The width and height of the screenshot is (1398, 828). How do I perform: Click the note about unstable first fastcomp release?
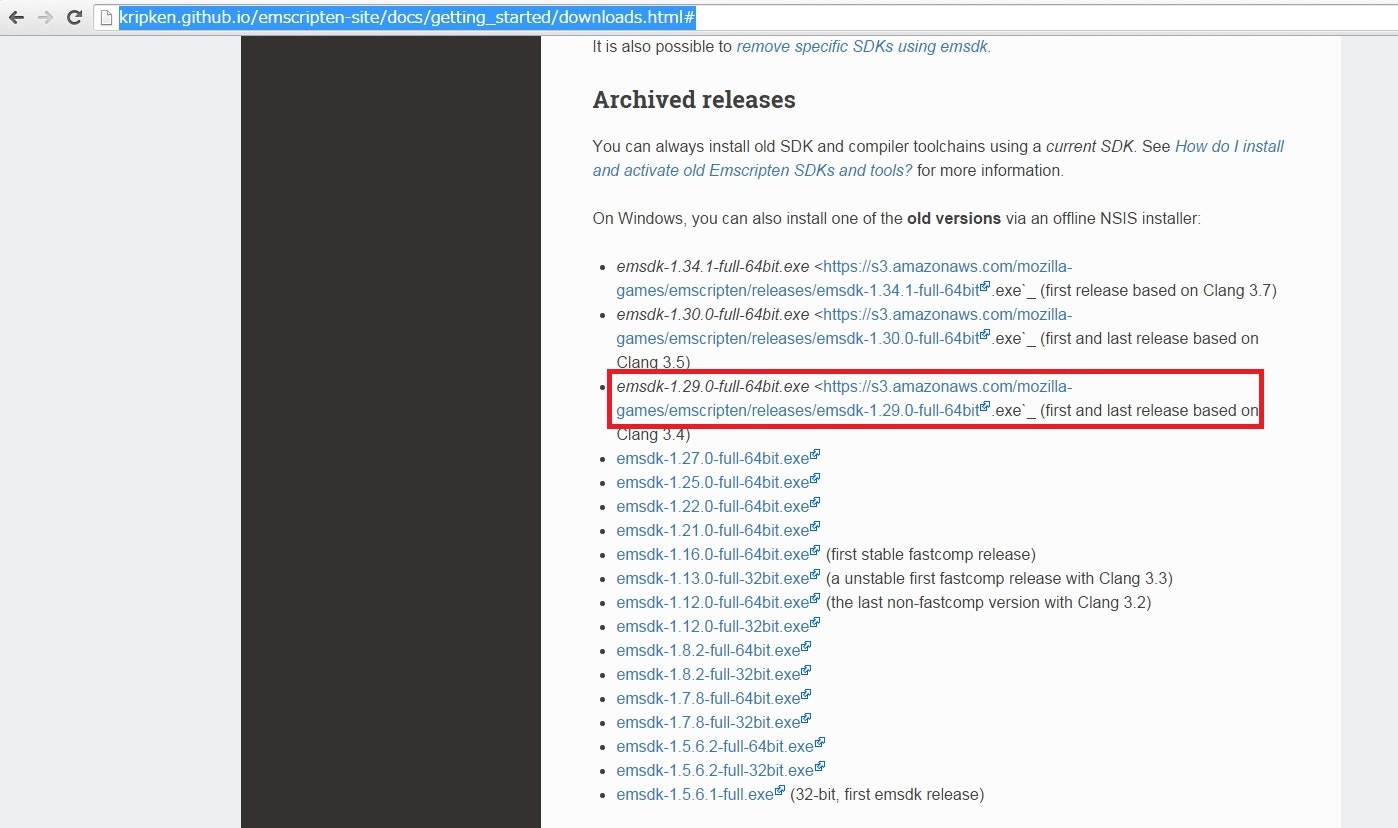coord(999,578)
